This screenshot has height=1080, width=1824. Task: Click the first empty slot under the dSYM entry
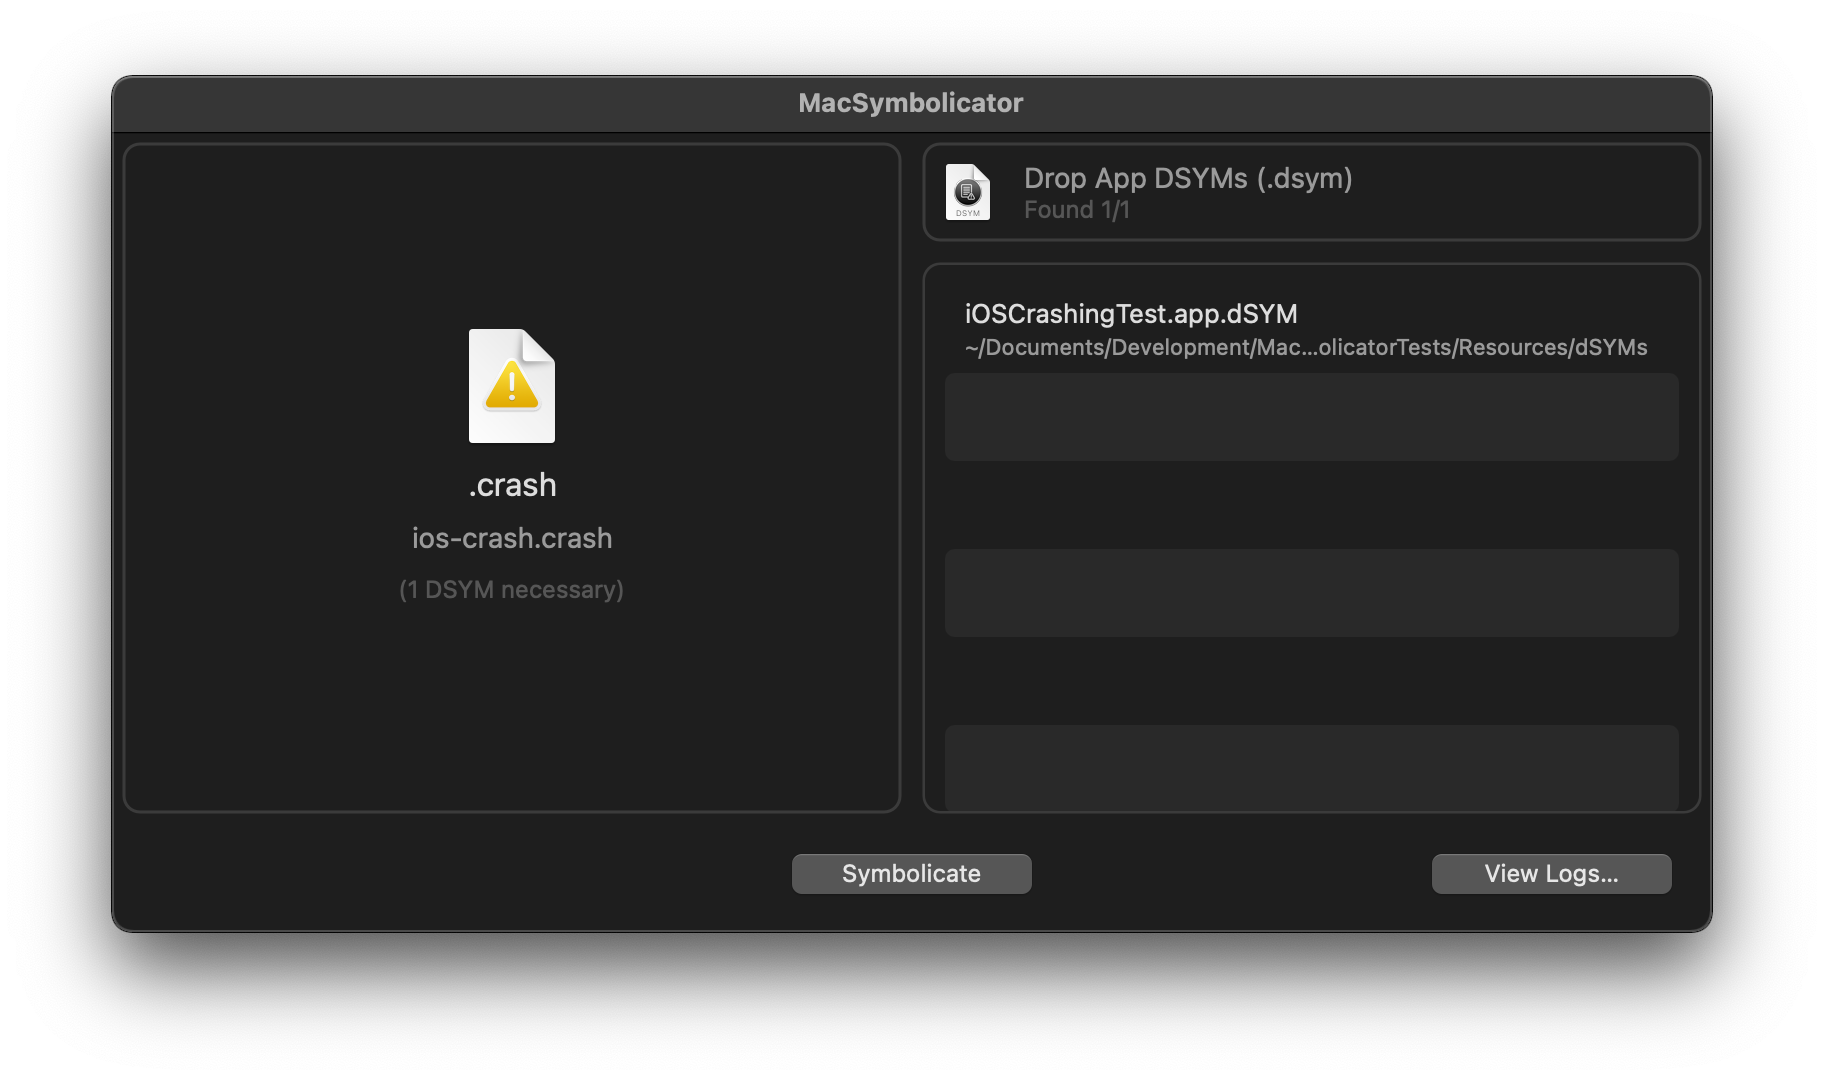(x=1311, y=417)
